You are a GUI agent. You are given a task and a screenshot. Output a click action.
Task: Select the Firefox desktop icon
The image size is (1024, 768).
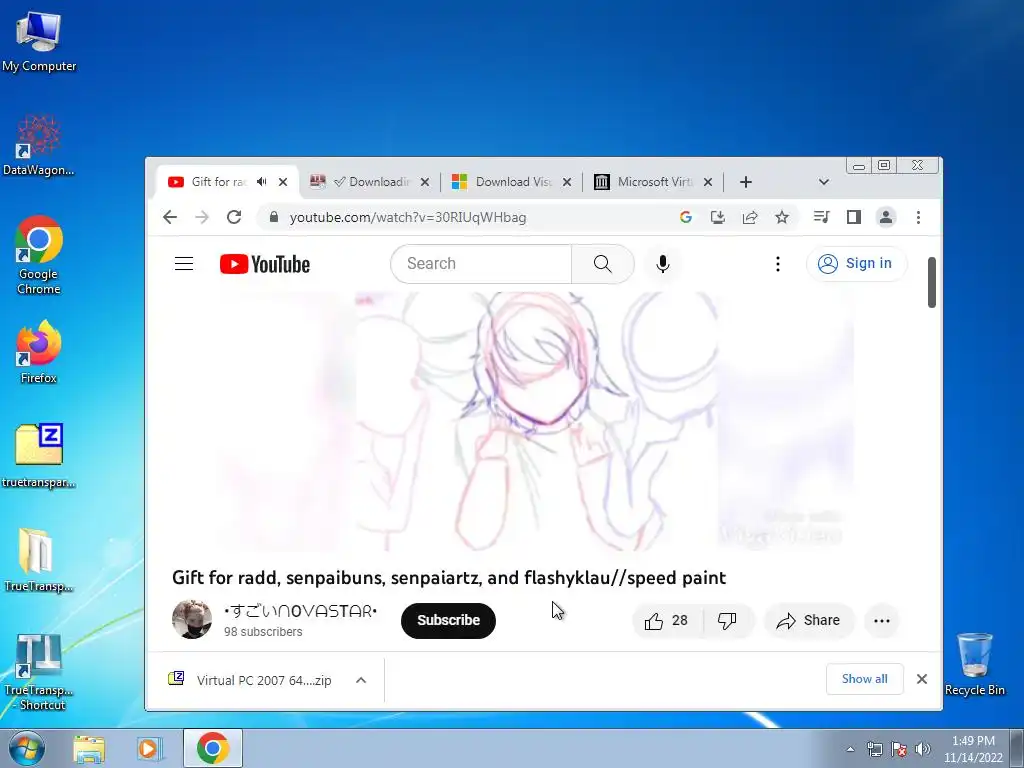pos(39,353)
